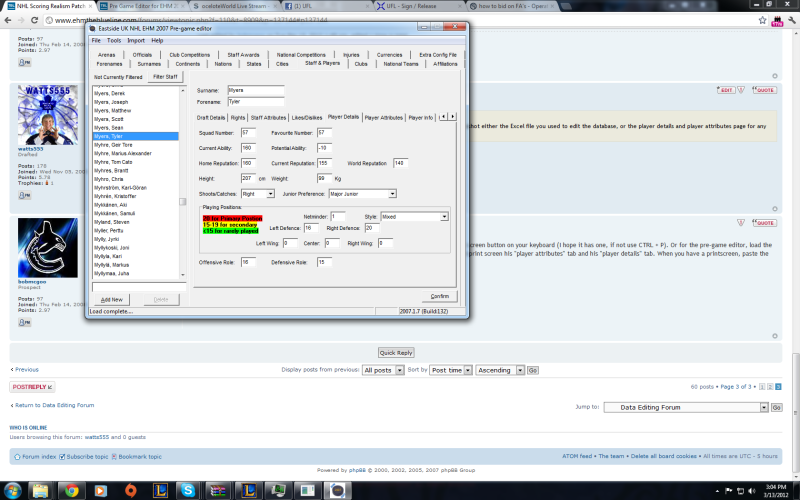Open the File menu in the editor
The height and width of the screenshot is (500, 800).
click(x=96, y=40)
